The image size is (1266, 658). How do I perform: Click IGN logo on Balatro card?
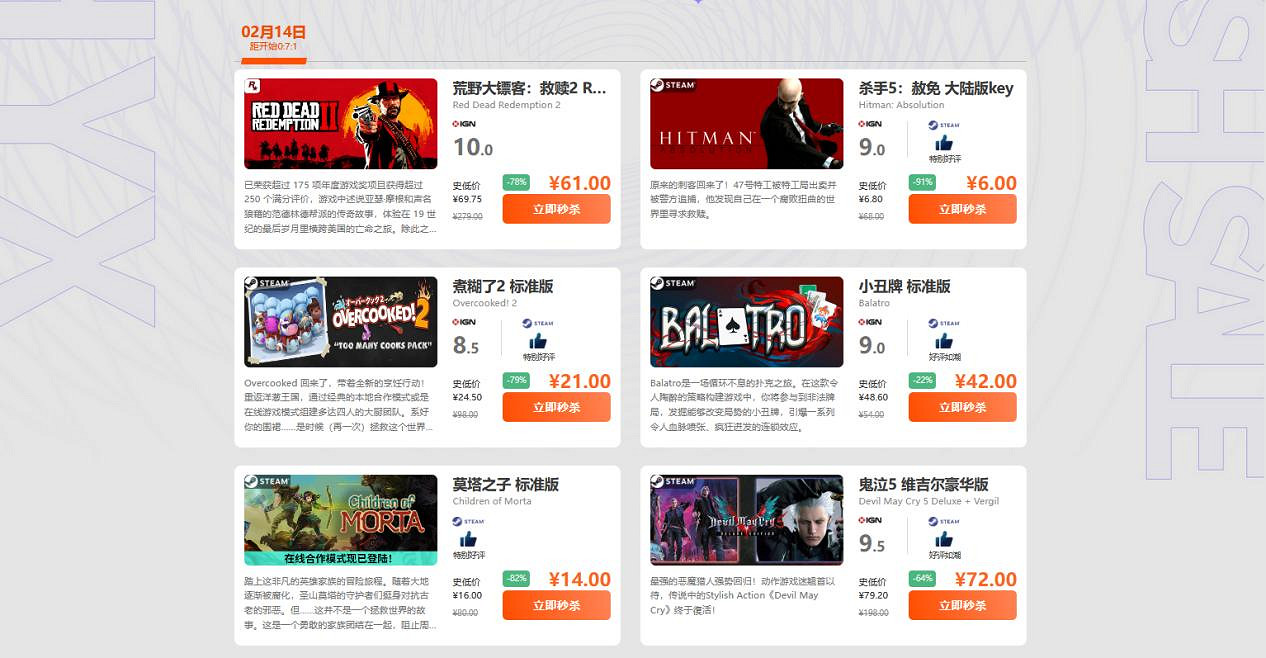[870, 322]
